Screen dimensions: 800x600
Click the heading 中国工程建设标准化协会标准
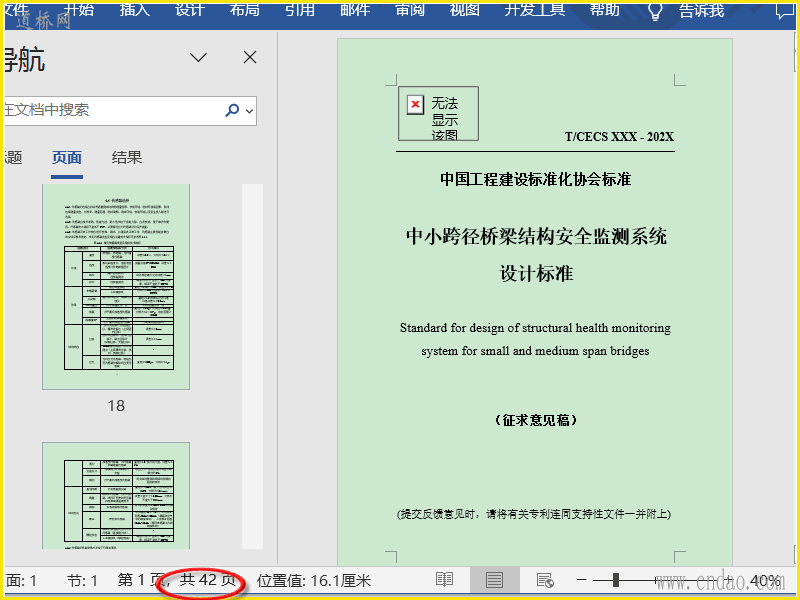[x=536, y=179]
